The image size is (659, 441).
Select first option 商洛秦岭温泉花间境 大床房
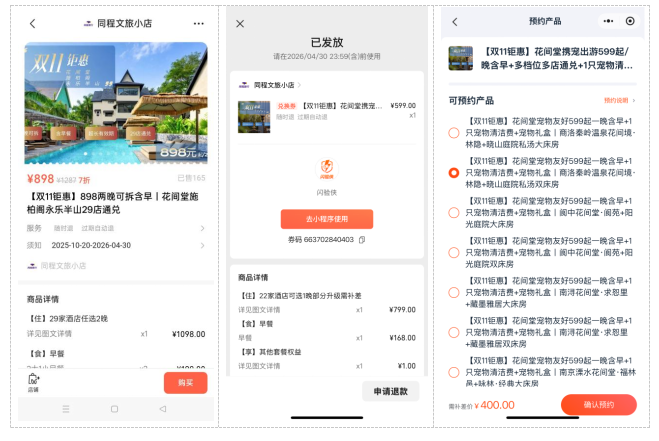click(454, 132)
